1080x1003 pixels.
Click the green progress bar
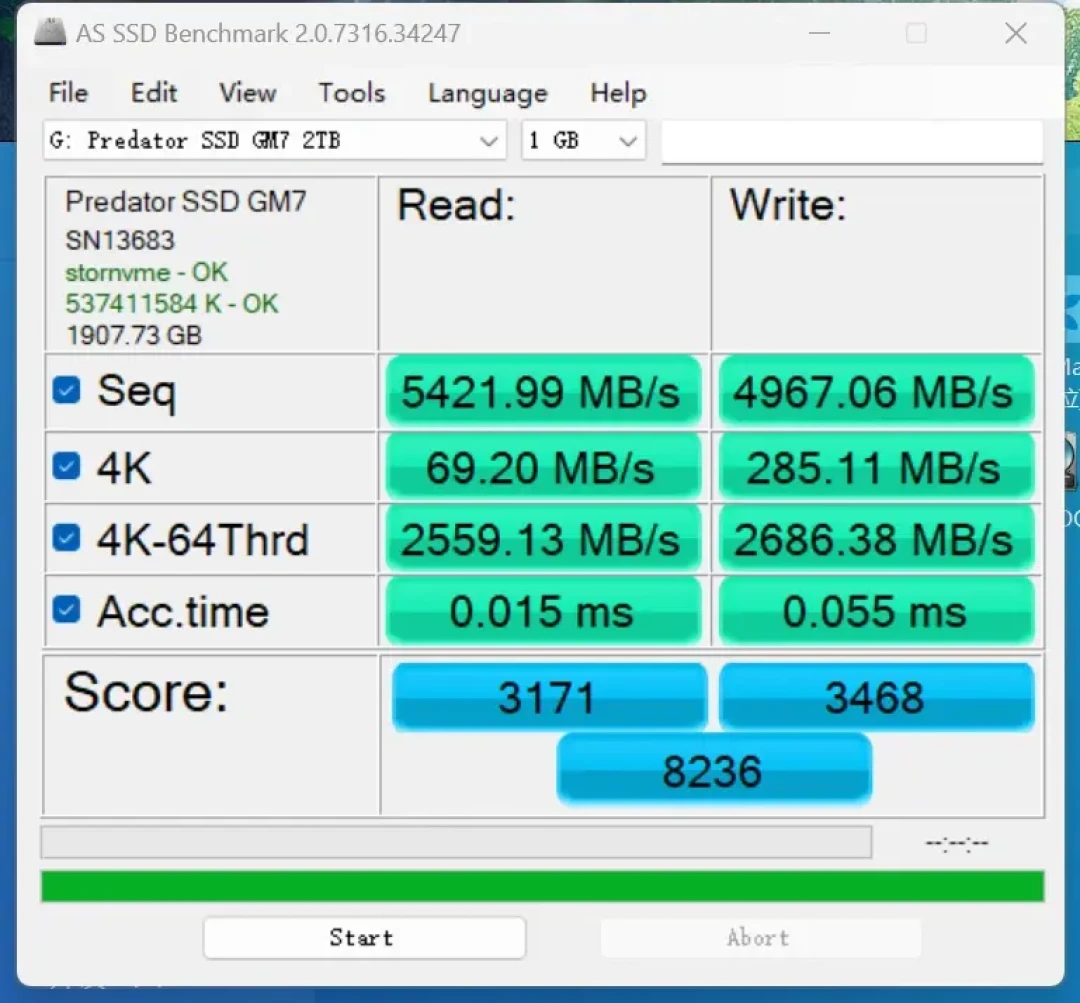pyautogui.click(x=543, y=886)
